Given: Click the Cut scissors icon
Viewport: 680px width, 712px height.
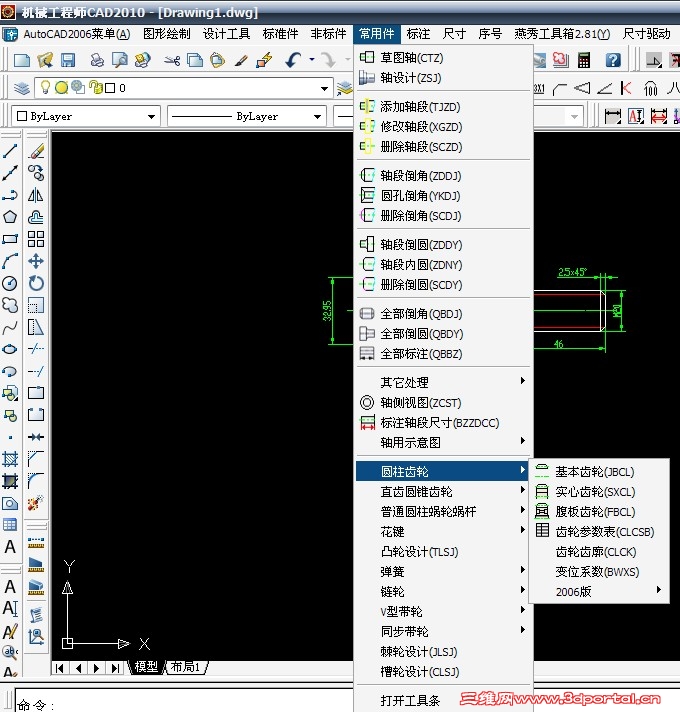Looking at the screenshot, I should click(x=172, y=60).
